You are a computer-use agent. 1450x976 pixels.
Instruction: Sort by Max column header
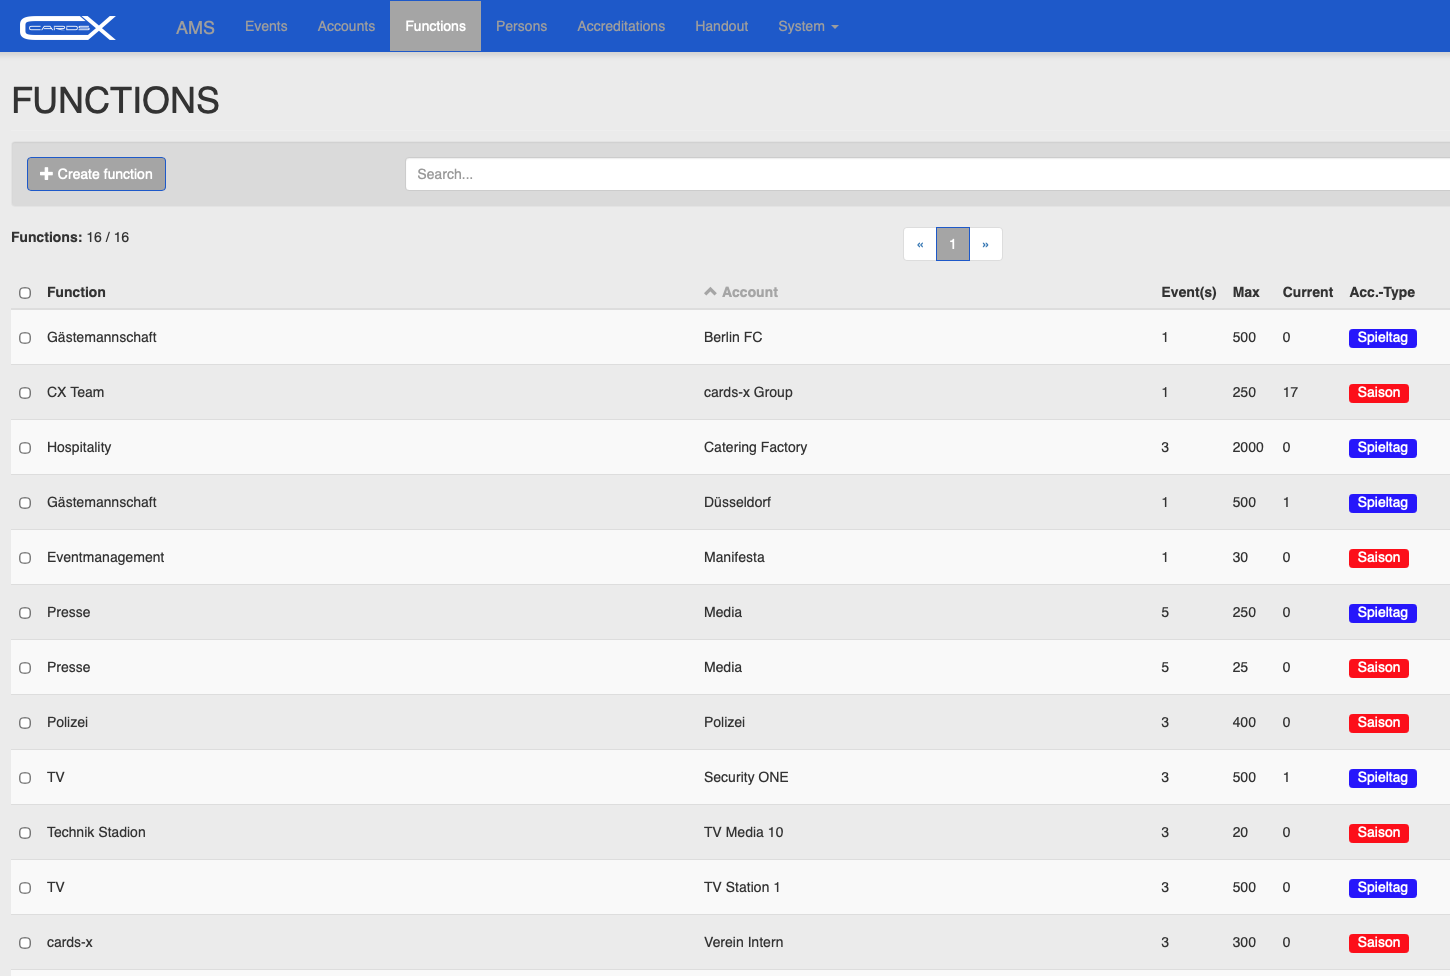click(1246, 292)
